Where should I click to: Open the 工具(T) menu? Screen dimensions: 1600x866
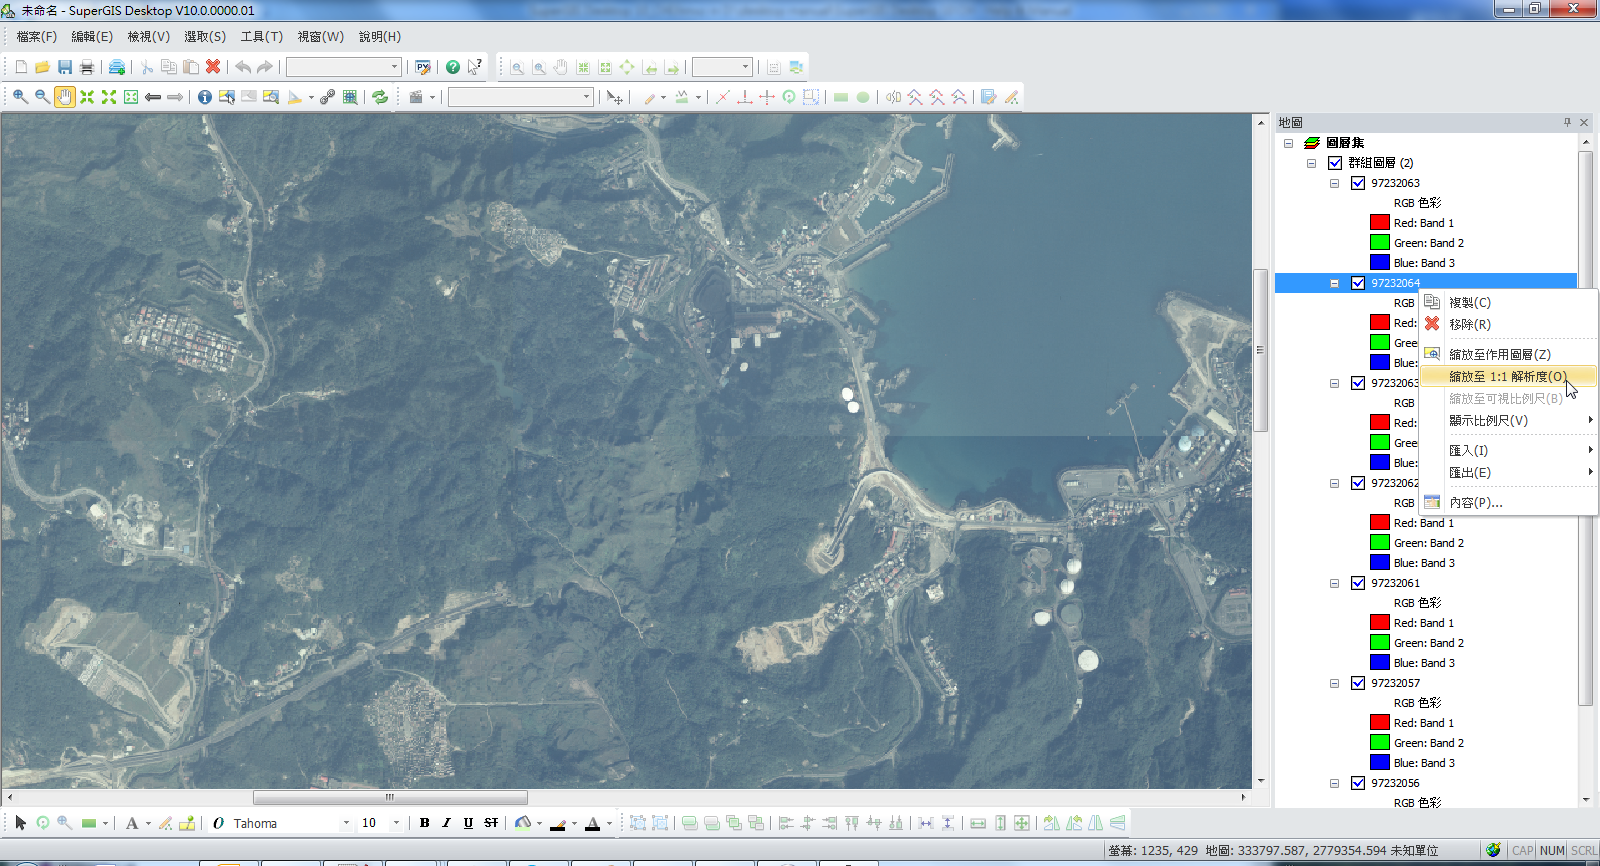pos(261,37)
